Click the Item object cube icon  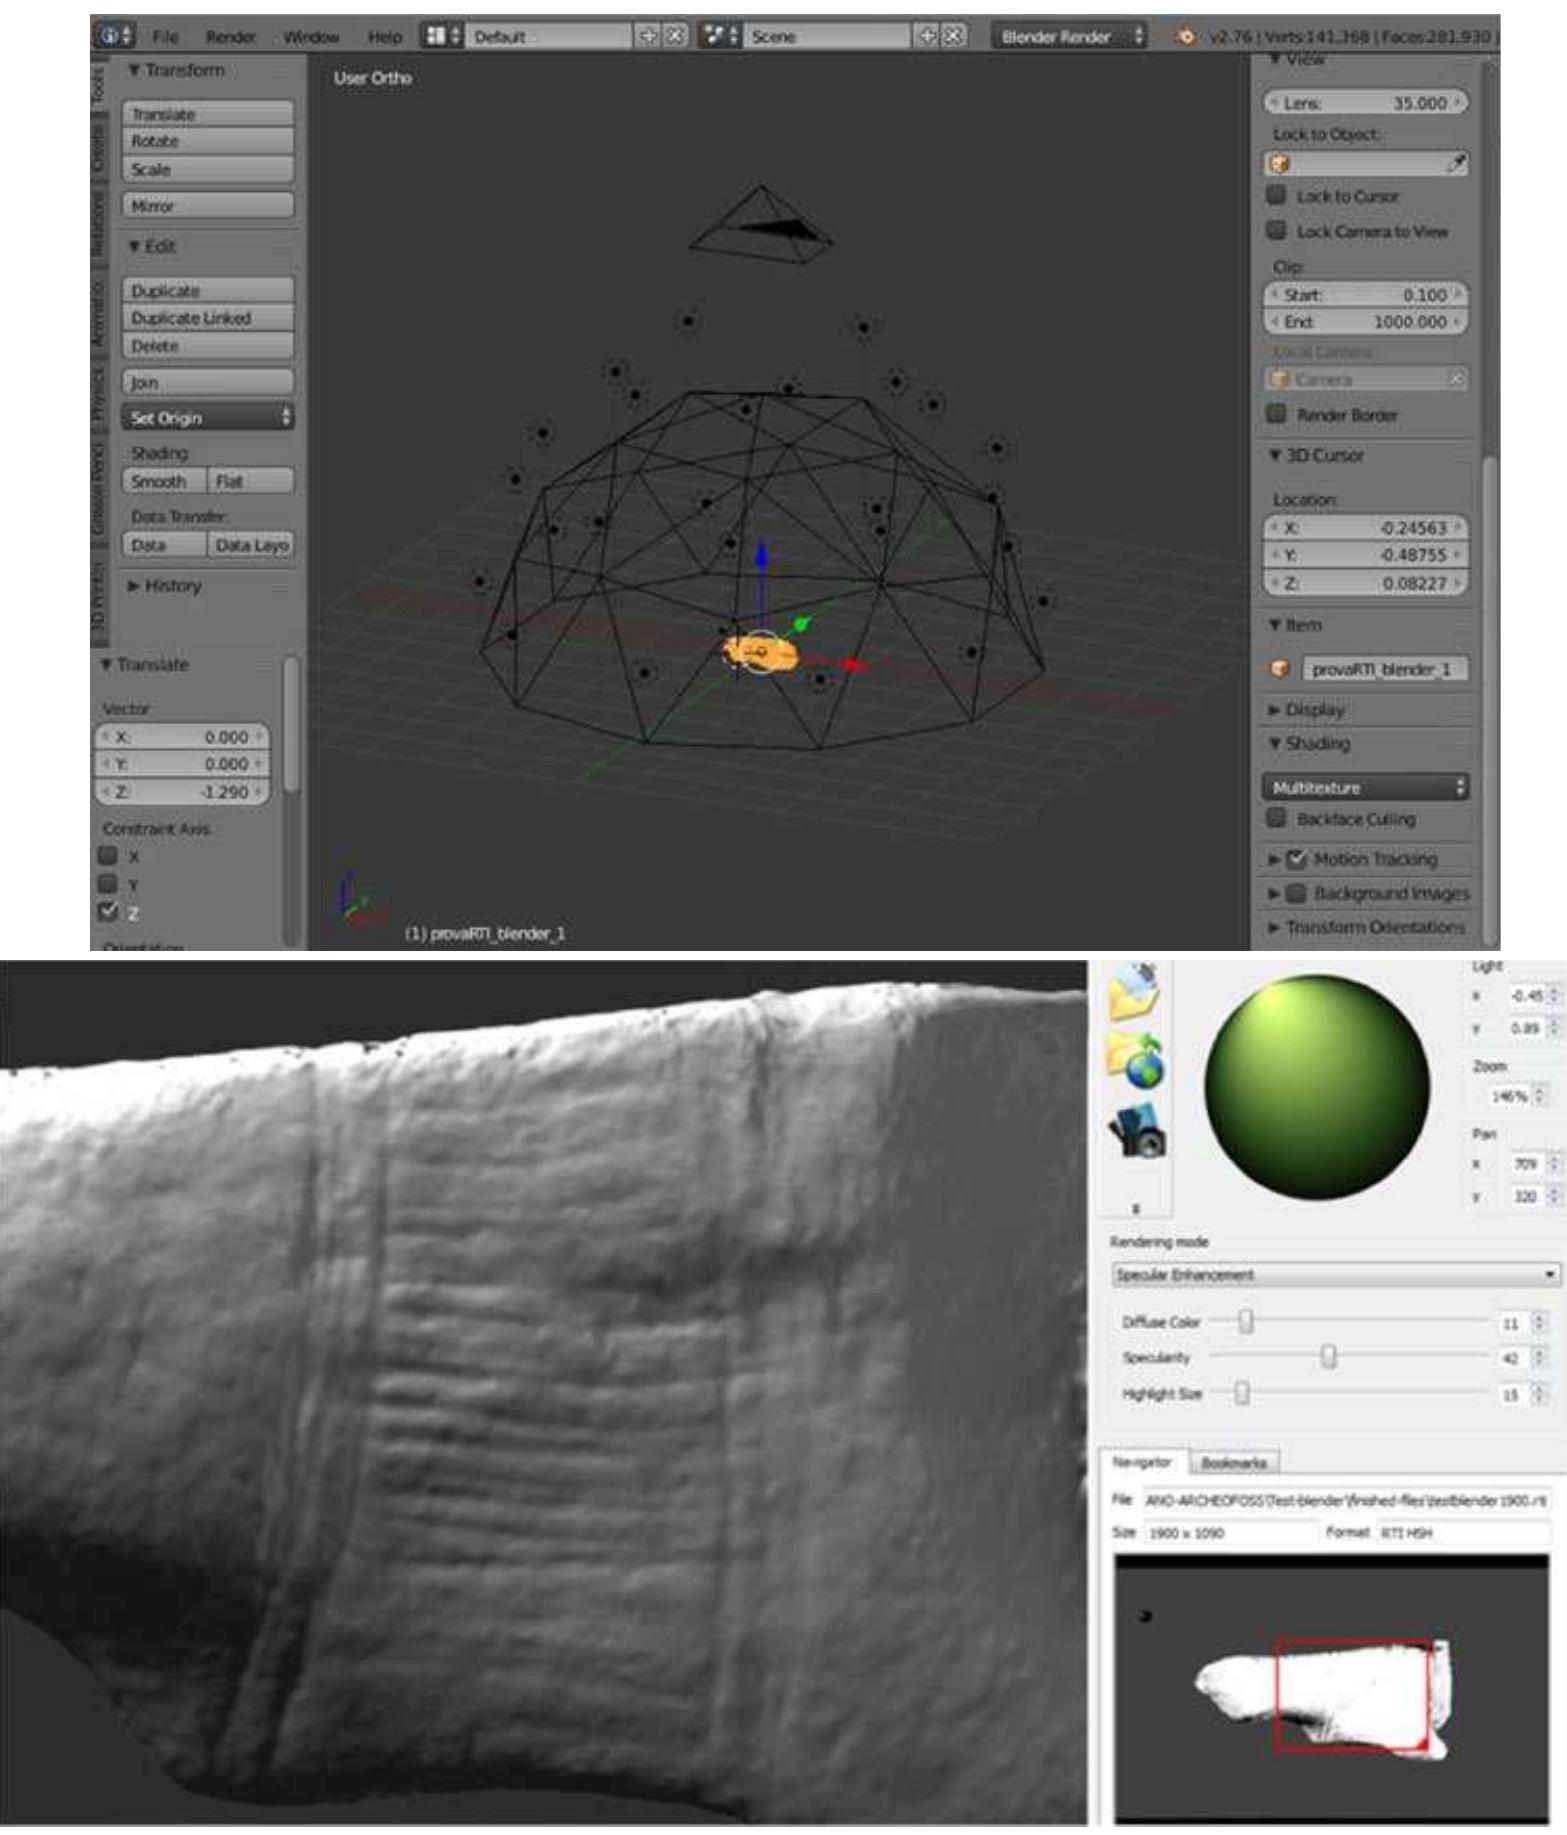coord(1279,669)
